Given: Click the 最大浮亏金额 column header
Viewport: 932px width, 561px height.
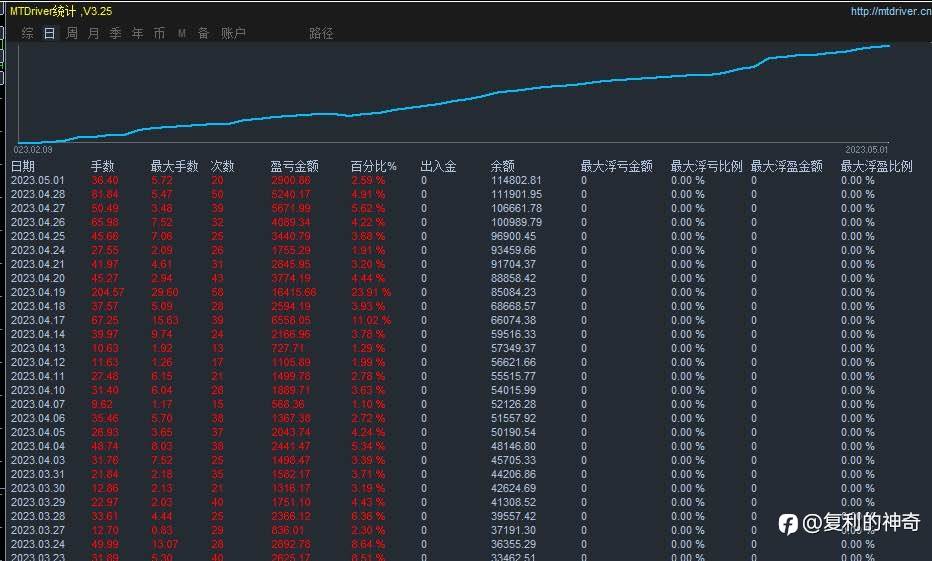Looking at the screenshot, I should 616,166.
